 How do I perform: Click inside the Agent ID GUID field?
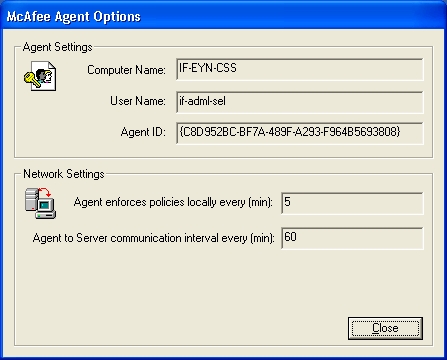[300, 133]
